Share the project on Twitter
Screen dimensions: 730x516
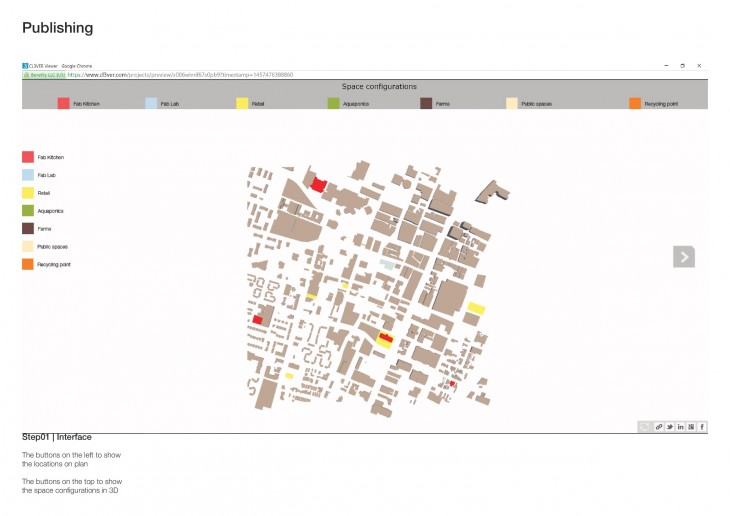(x=669, y=427)
